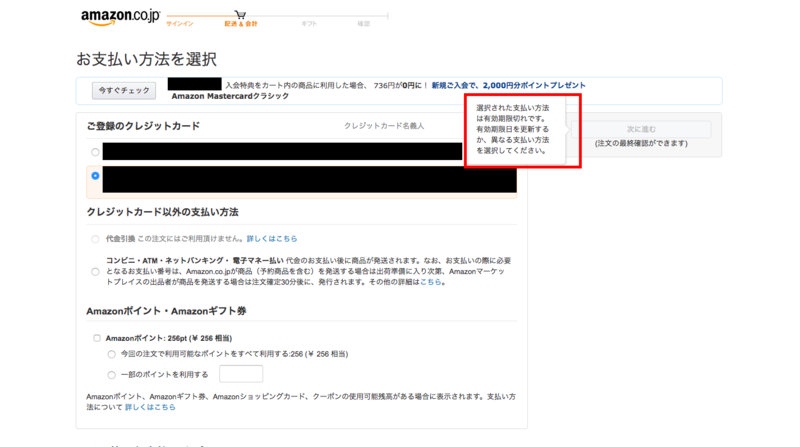Click the Amazon Mastercardクラシック text
Viewport: 800px width, 447px height.
pyautogui.click(x=230, y=96)
